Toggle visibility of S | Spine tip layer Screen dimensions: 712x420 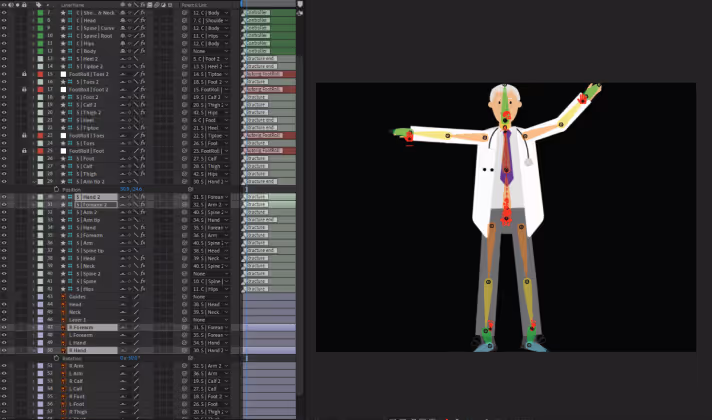pyautogui.click(x=4, y=251)
